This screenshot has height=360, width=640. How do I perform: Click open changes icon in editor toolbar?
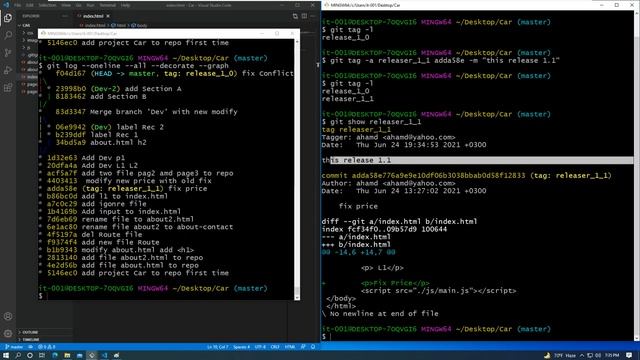295,16
